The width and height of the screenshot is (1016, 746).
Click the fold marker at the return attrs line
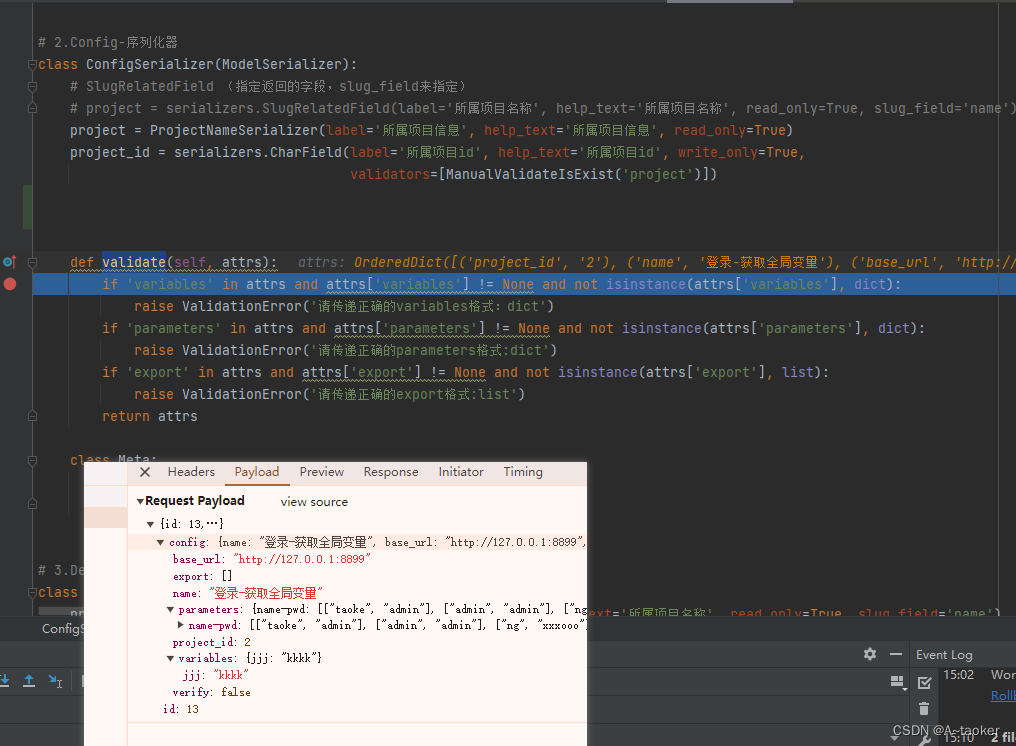[x=32, y=416]
